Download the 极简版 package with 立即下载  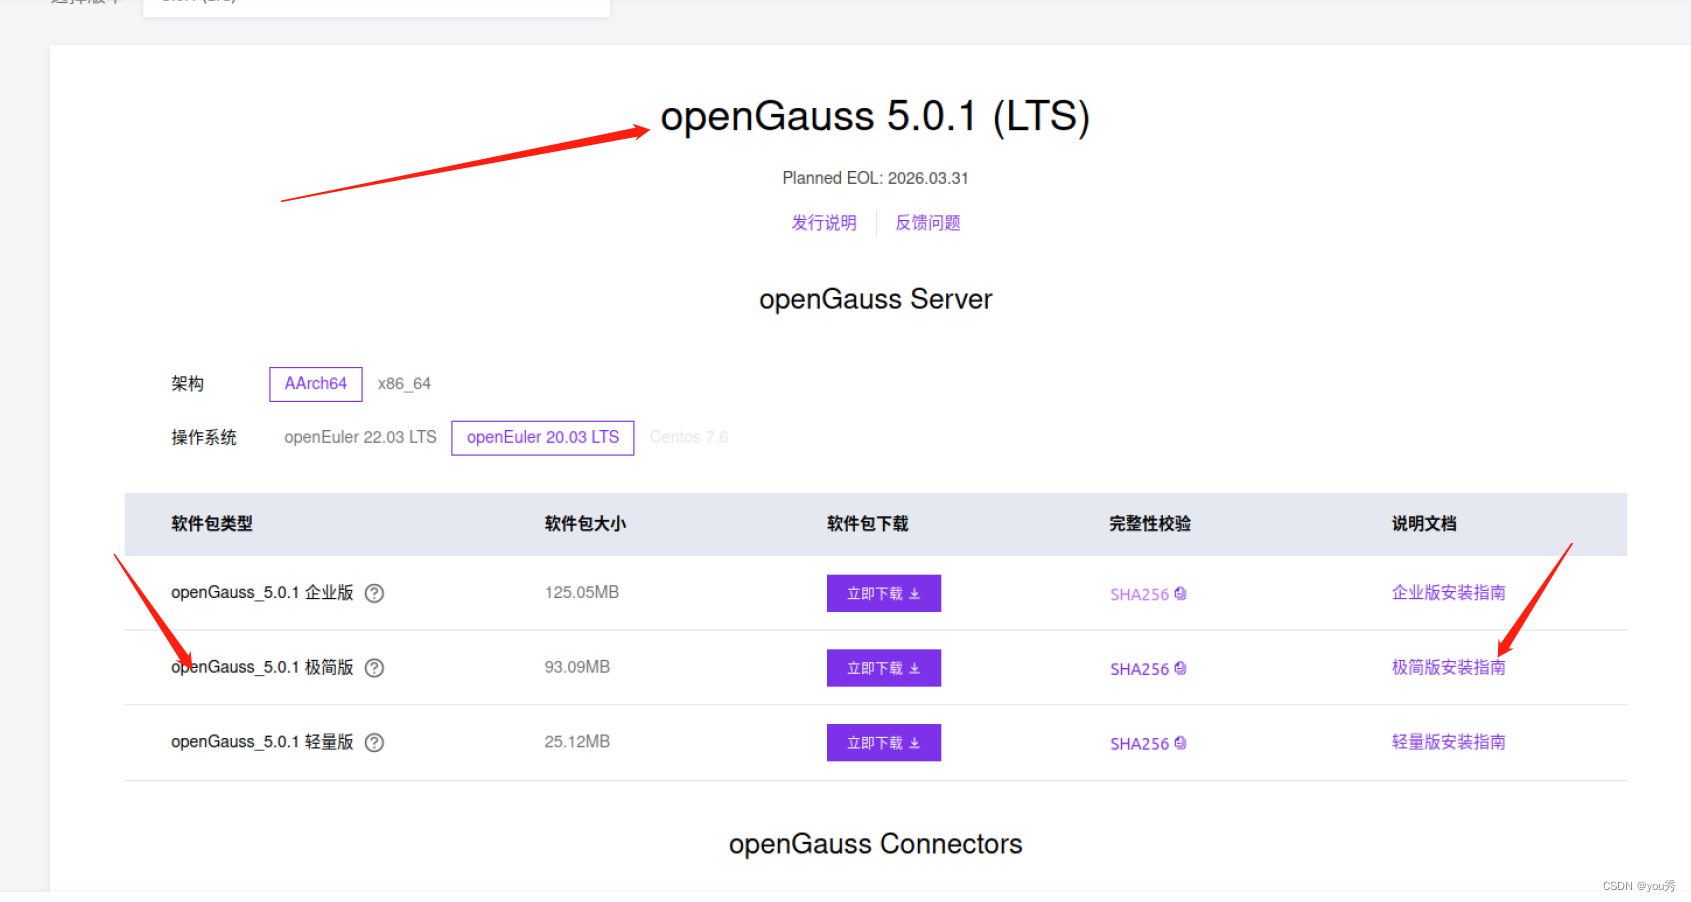884,668
